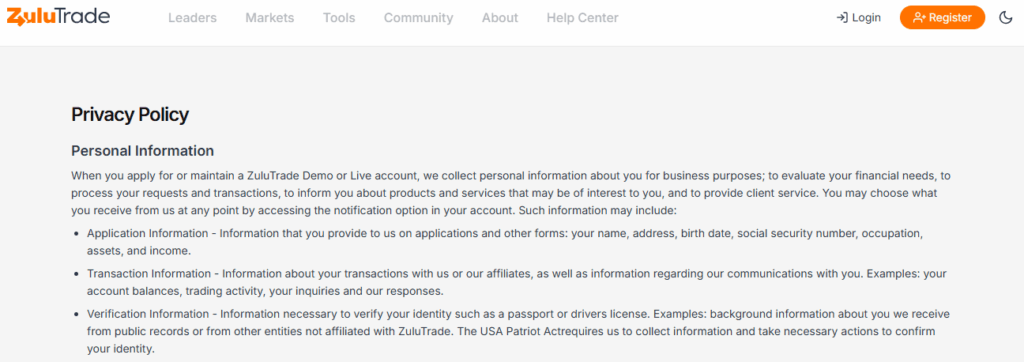The width and height of the screenshot is (1024, 362).
Task: Go home via the ZuluTrade logo
Action: point(58,18)
